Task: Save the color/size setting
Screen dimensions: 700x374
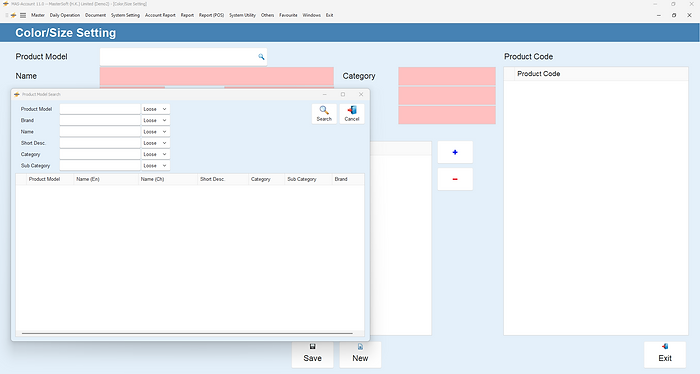Action: [x=312, y=354]
